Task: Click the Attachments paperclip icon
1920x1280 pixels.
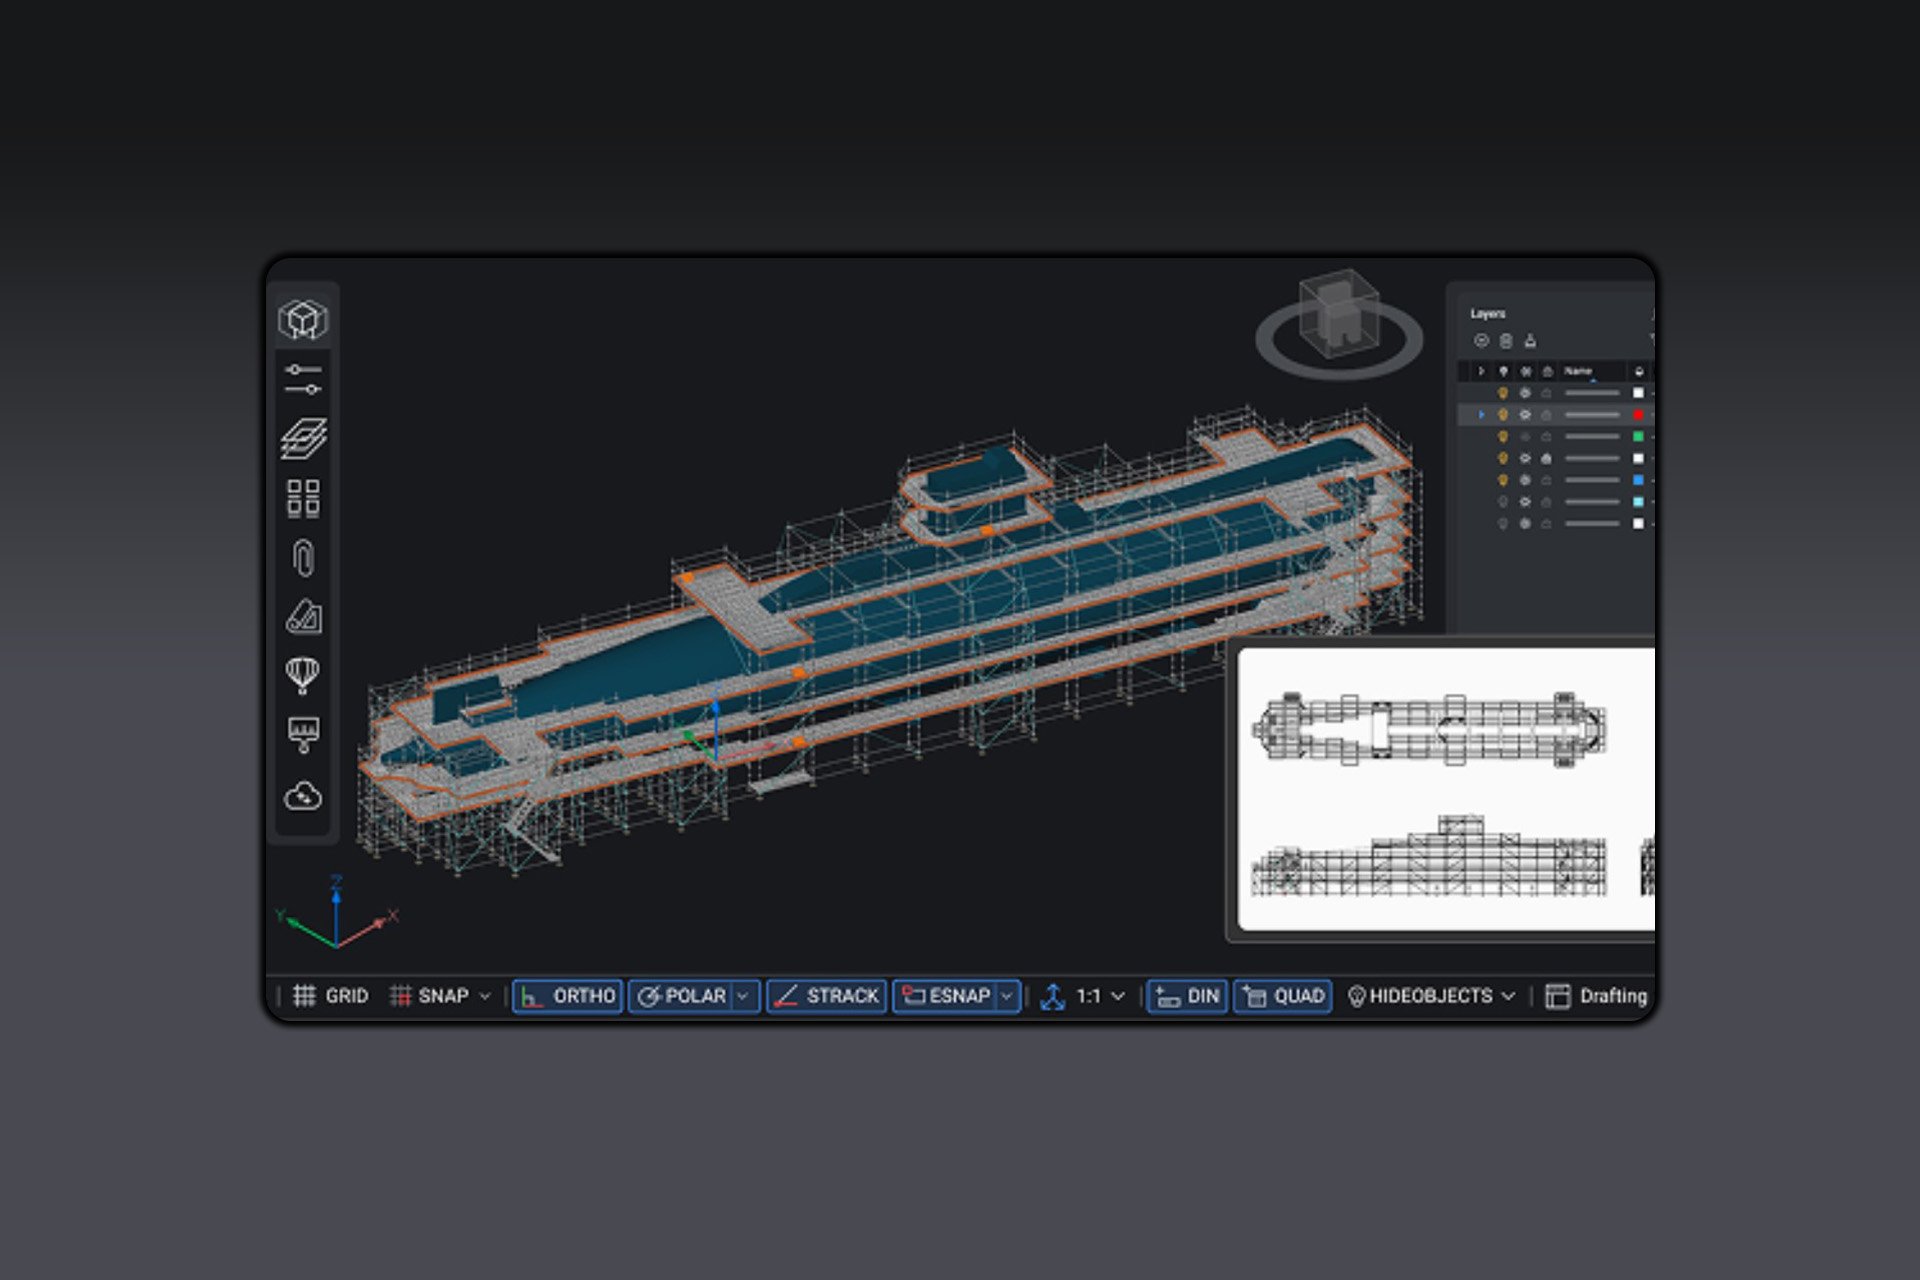Action: click(x=305, y=560)
